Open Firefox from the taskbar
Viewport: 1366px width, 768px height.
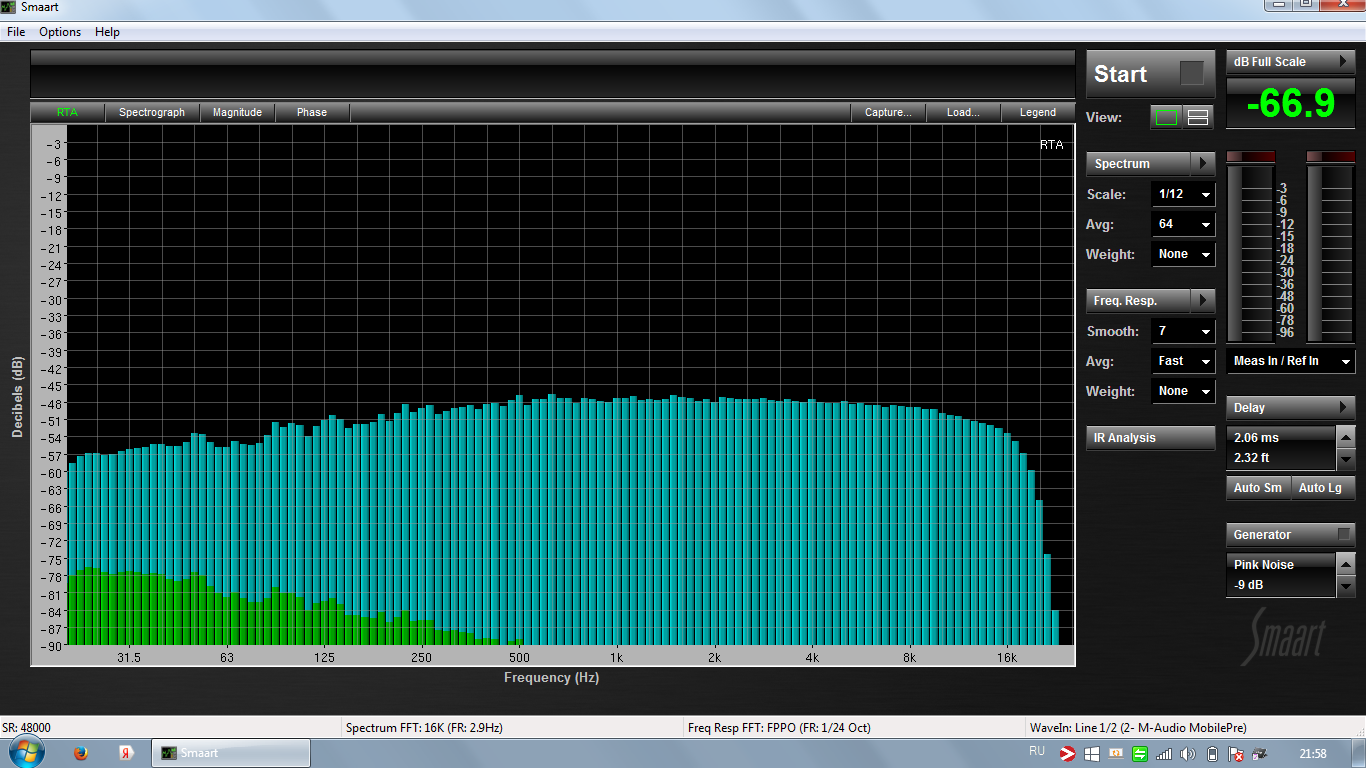(81, 753)
